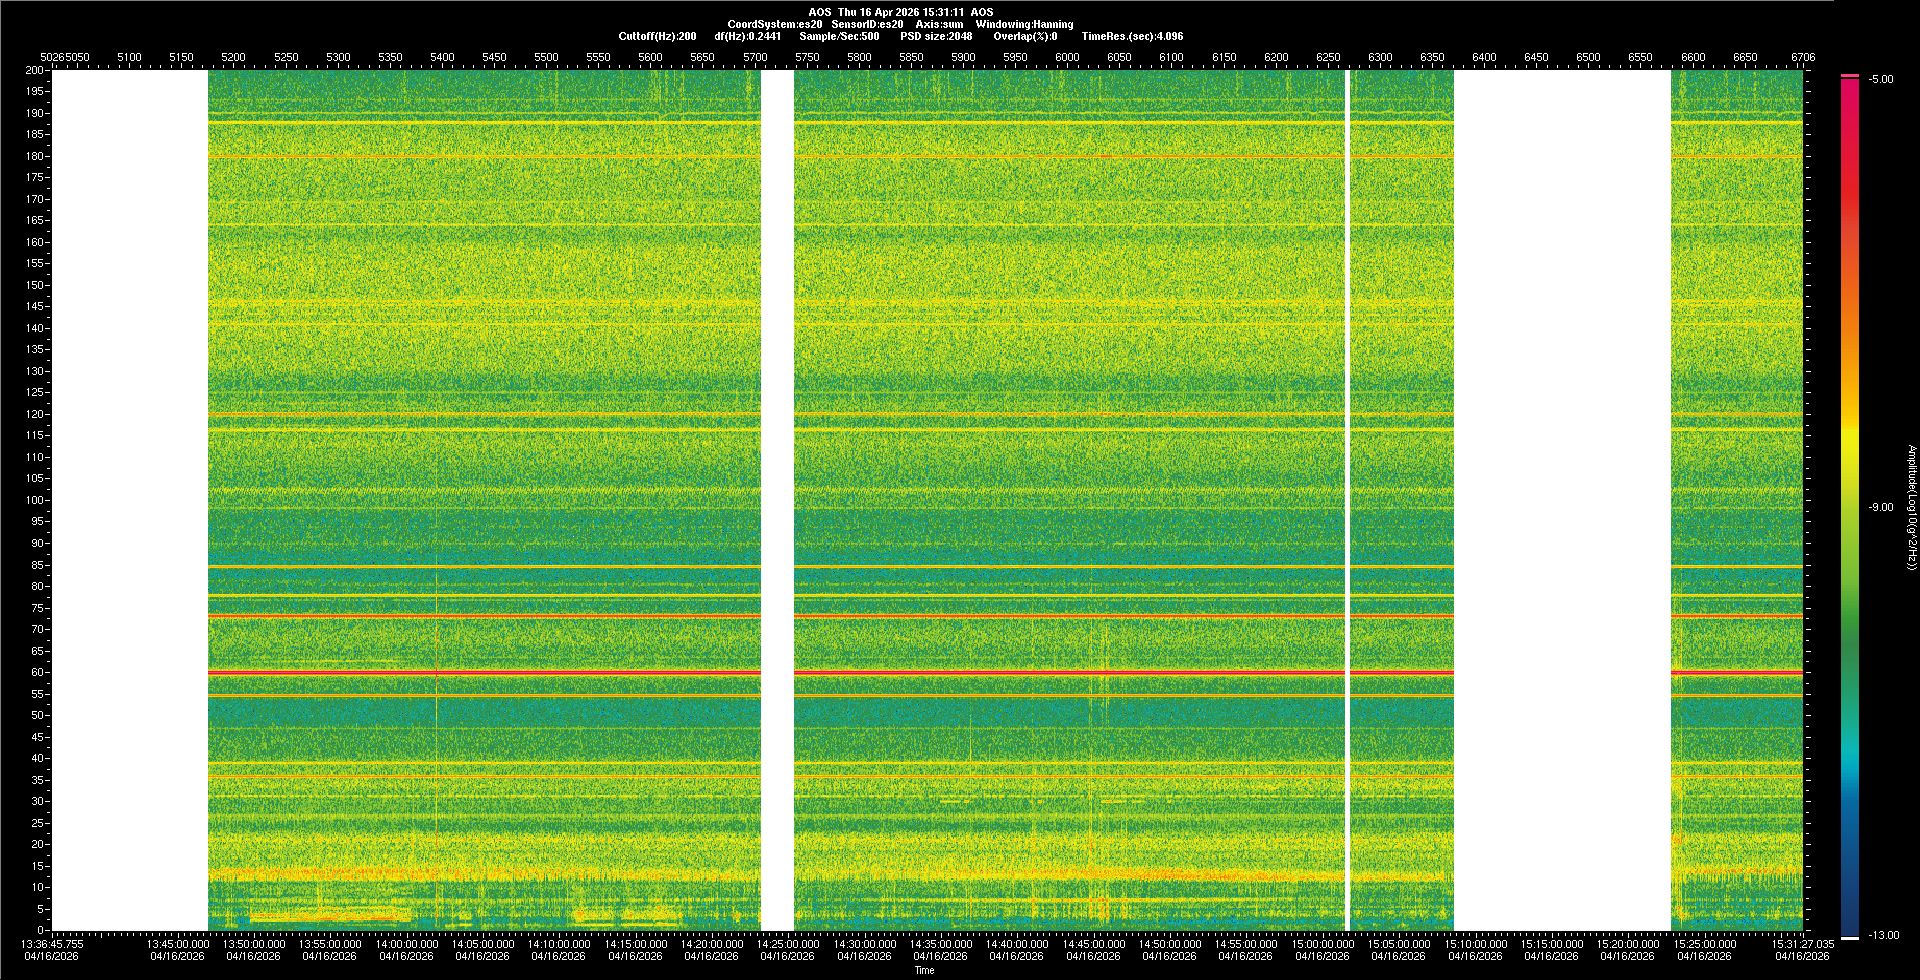Screen dimensions: 1920x980
Task: Click the Cutoff(Hz):200 parameter text
Action: tap(657, 36)
